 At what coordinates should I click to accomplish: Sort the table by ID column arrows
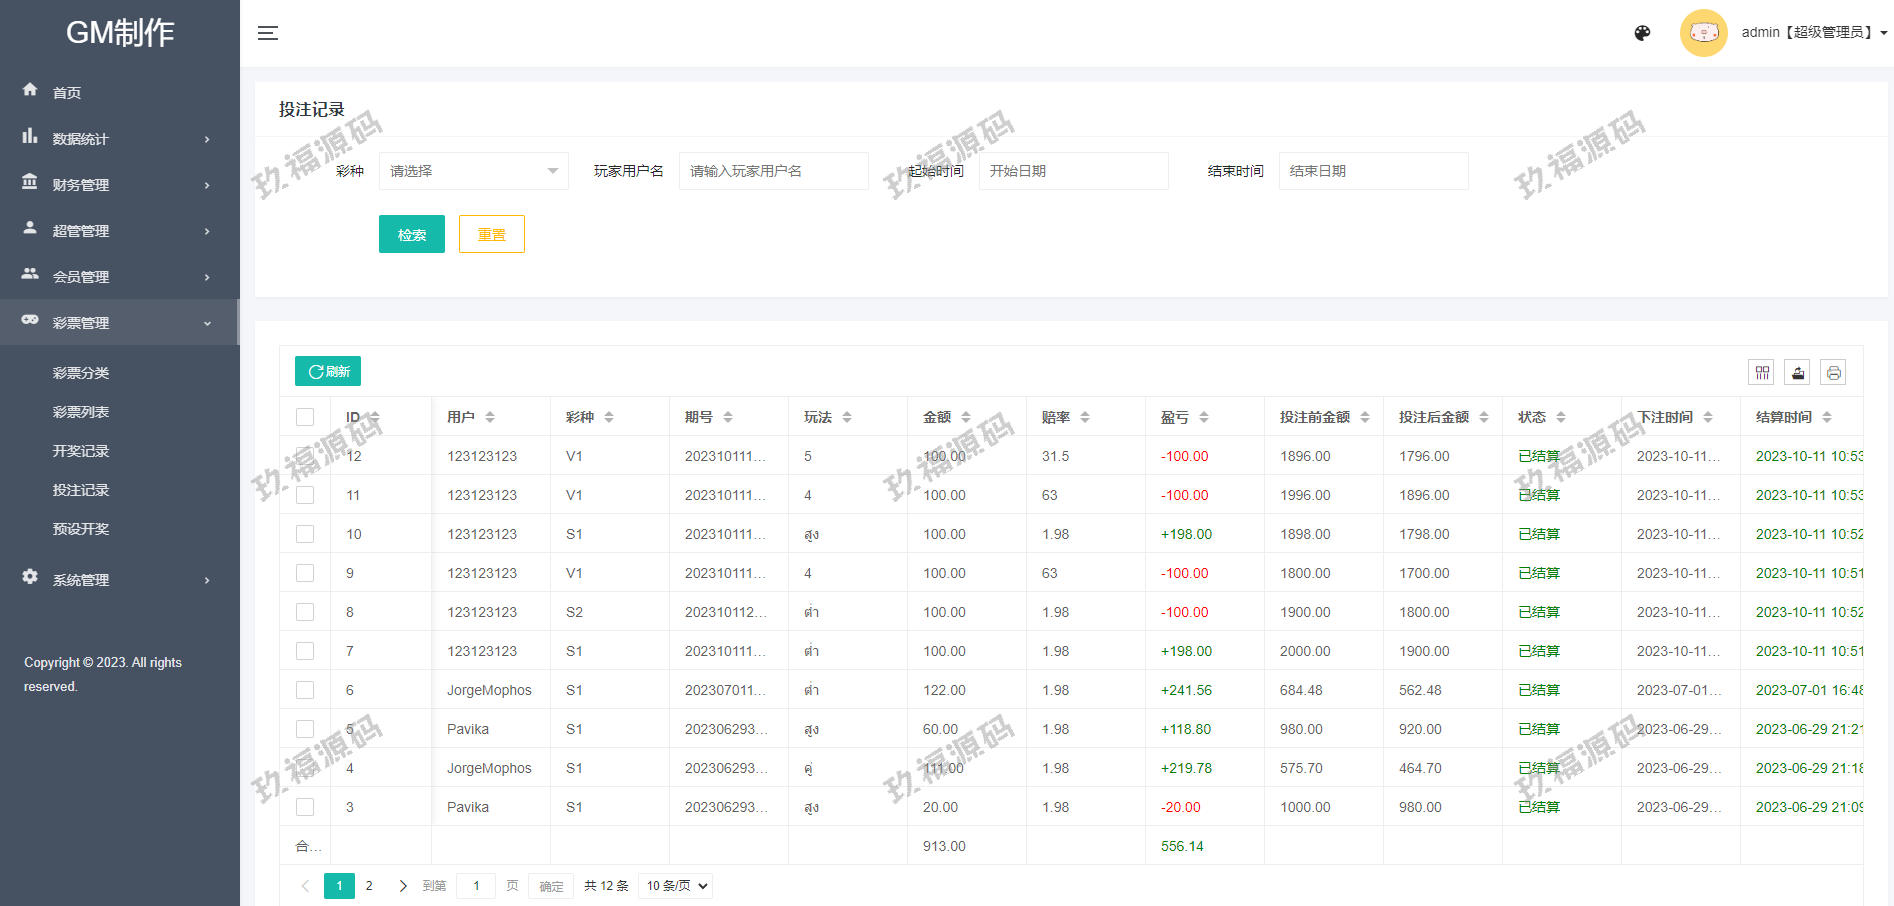(x=375, y=417)
